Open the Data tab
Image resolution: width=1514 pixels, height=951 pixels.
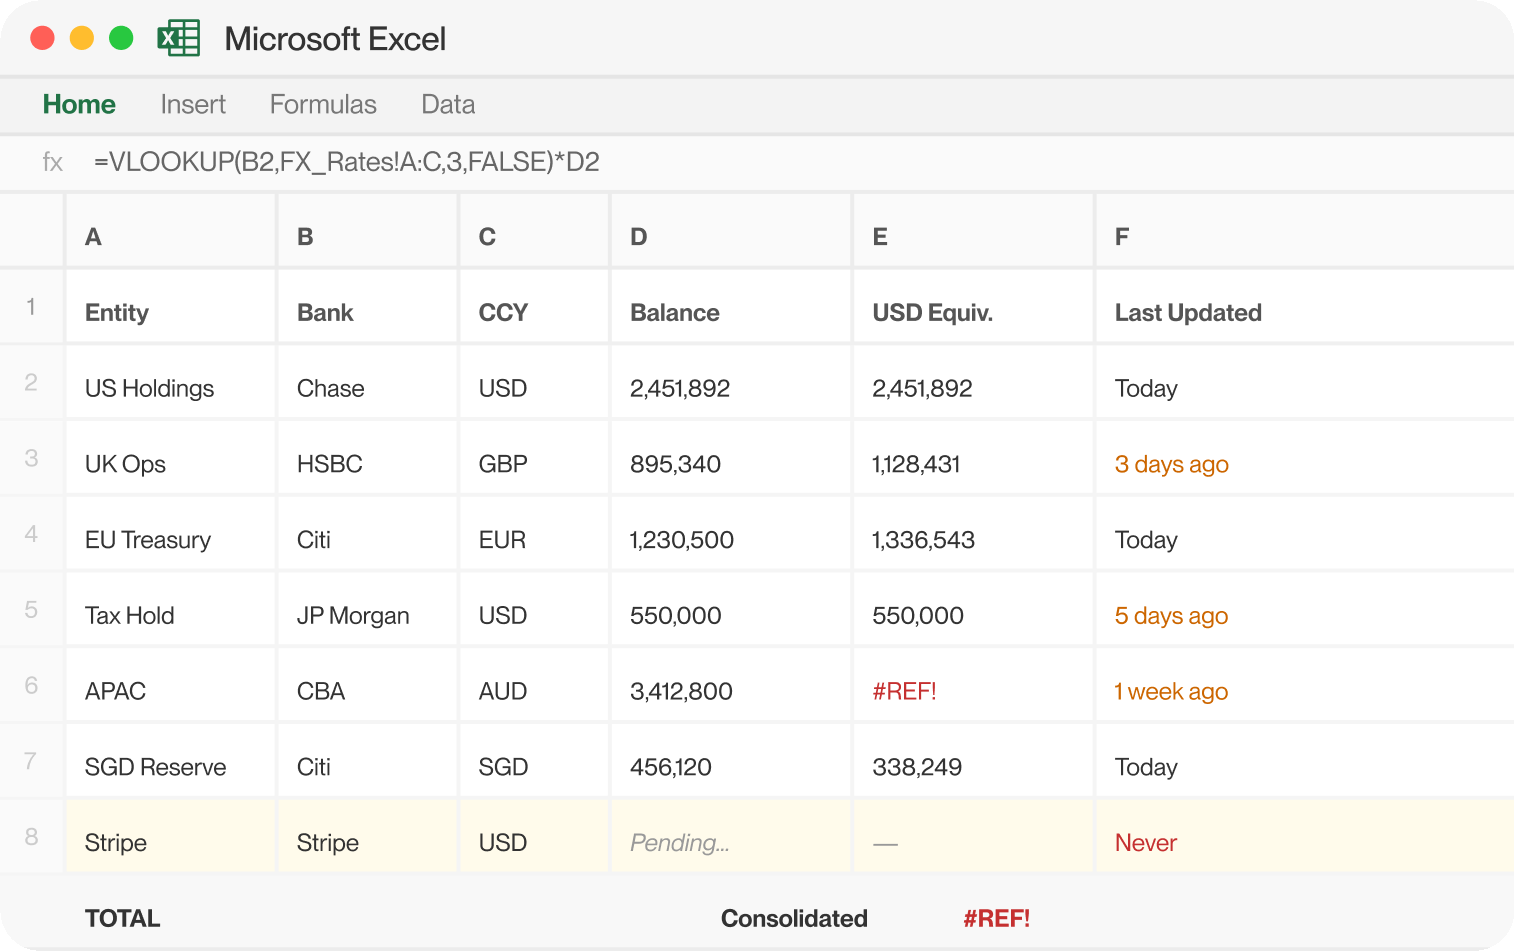[x=448, y=104]
